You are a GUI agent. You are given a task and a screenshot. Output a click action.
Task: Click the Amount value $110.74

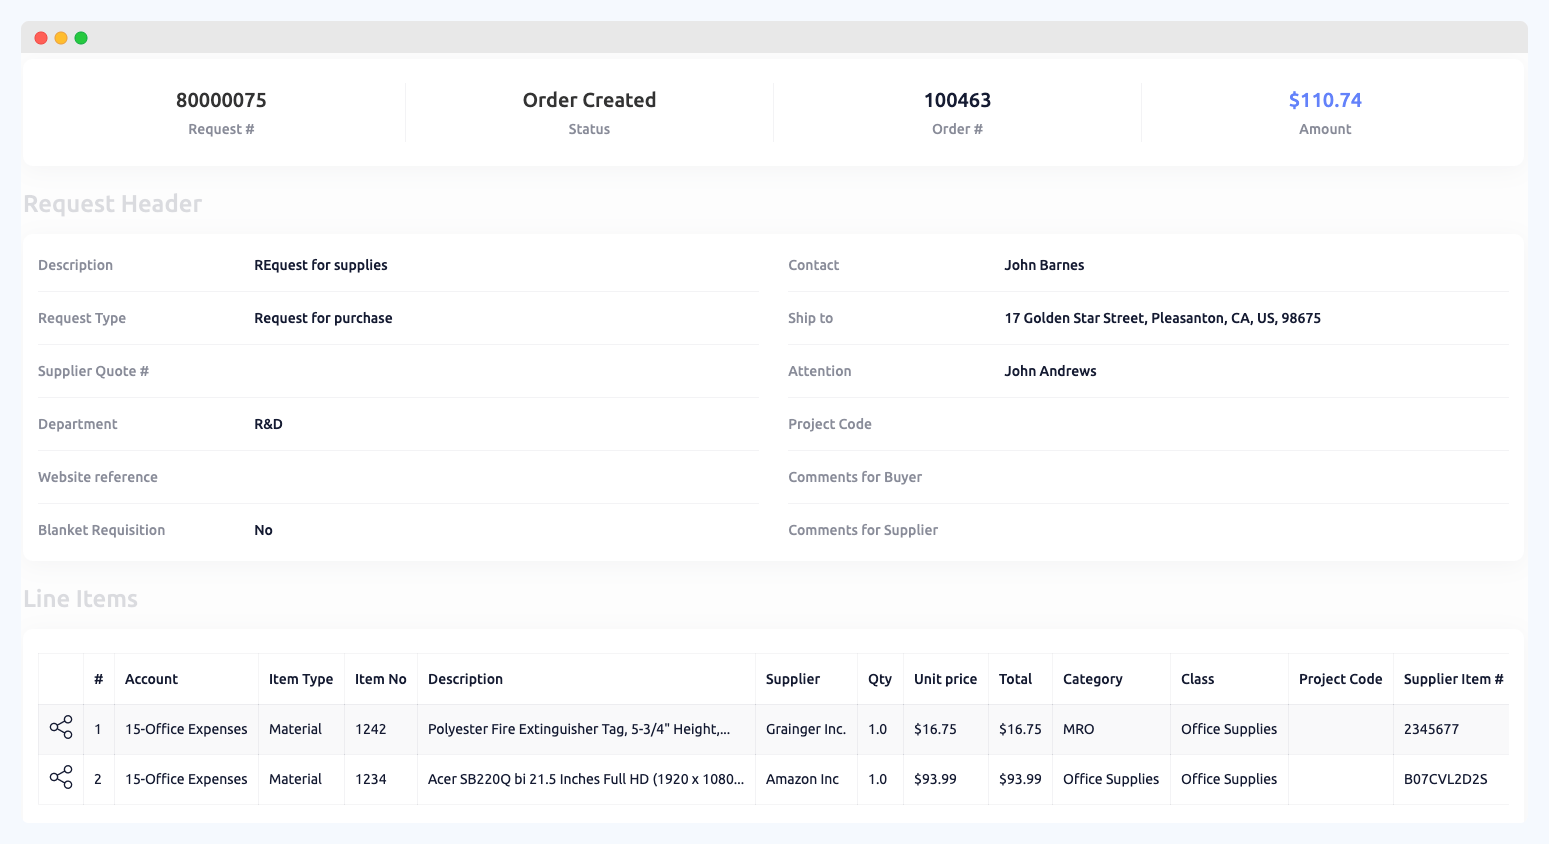click(x=1325, y=100)
